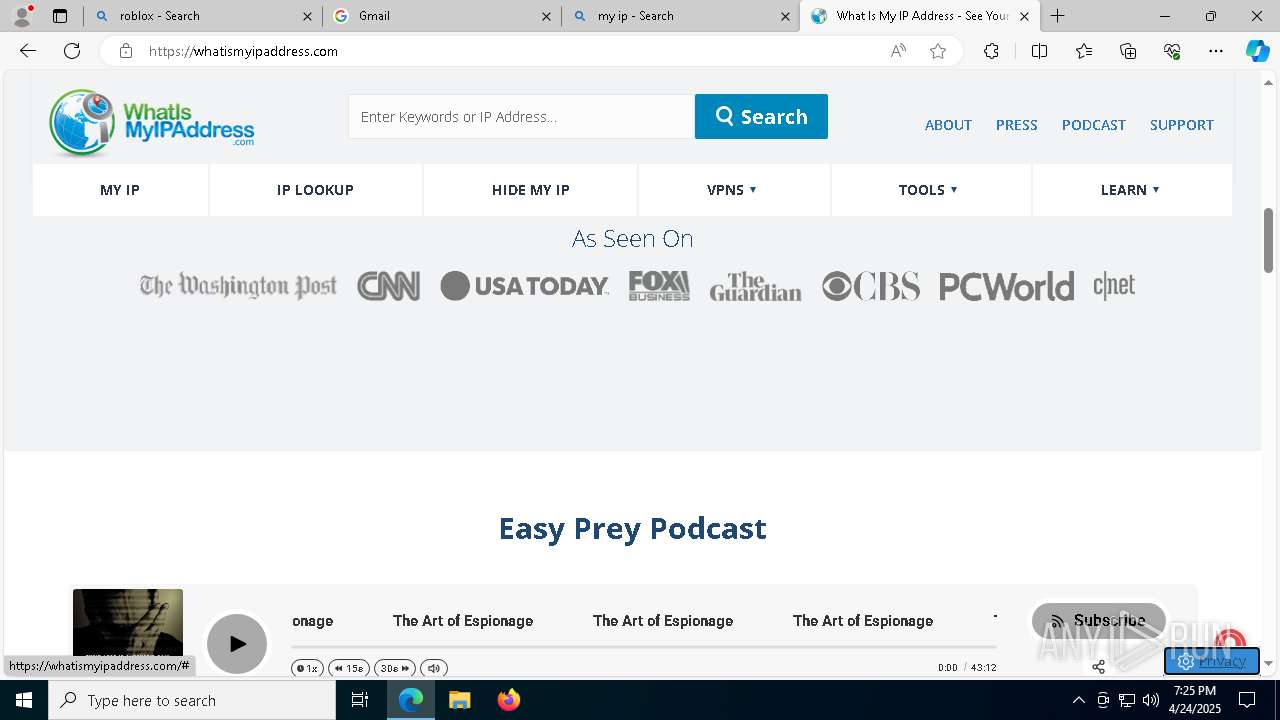The width and height of the screenshot is (1280, 720).
Task: Open the browser profile icon
Action: (x=22, y=16)
